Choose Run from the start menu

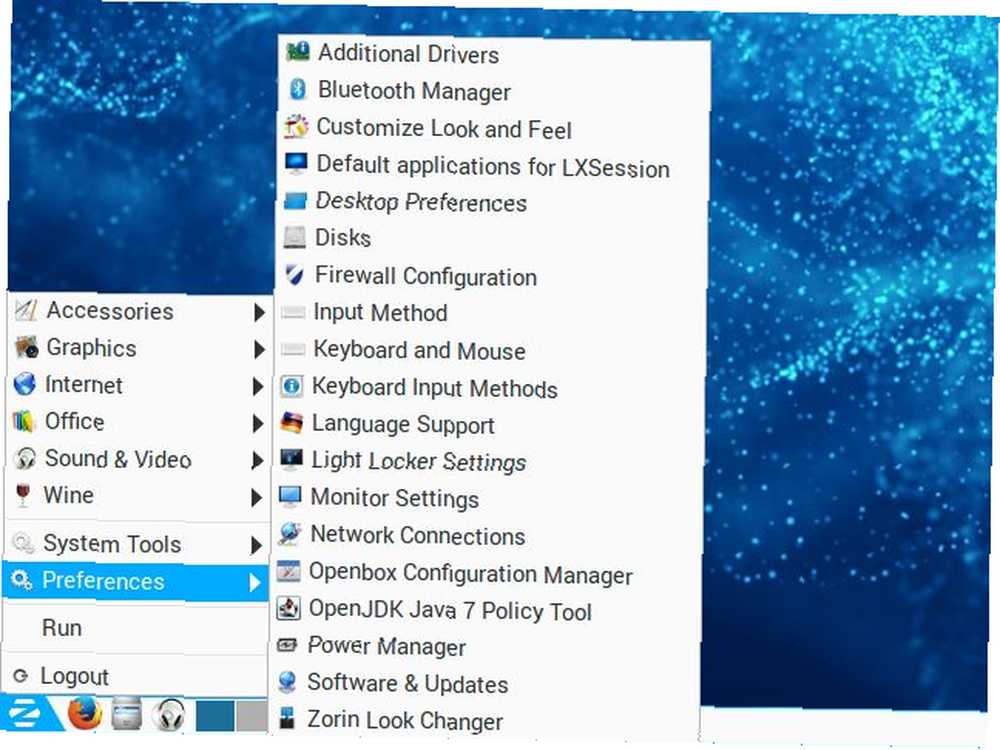tap(136, 628)
